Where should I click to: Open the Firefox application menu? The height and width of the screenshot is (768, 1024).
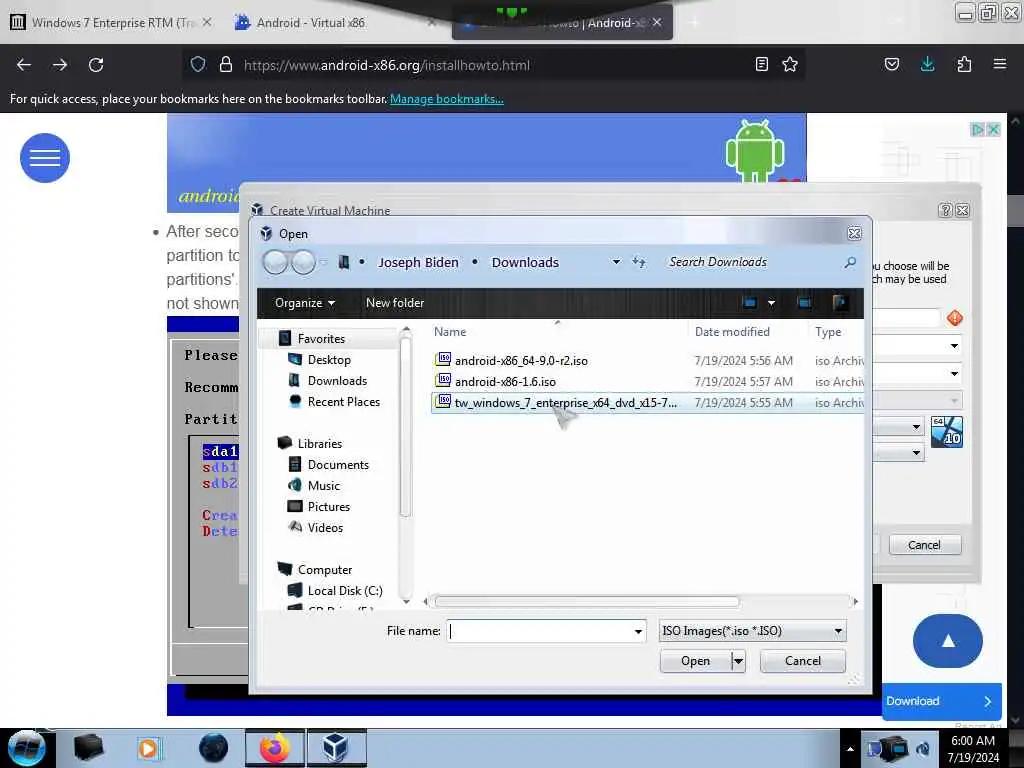999,64
